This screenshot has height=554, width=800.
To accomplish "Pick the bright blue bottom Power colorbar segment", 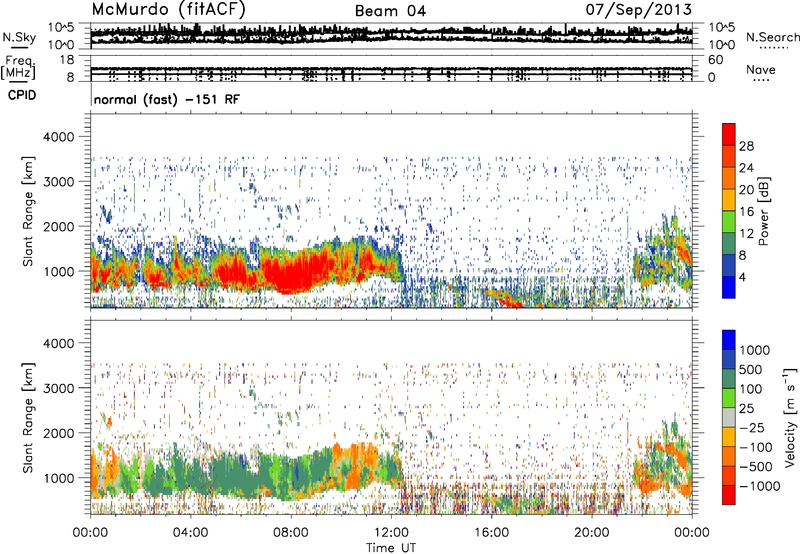I will (x=729, y=287).
